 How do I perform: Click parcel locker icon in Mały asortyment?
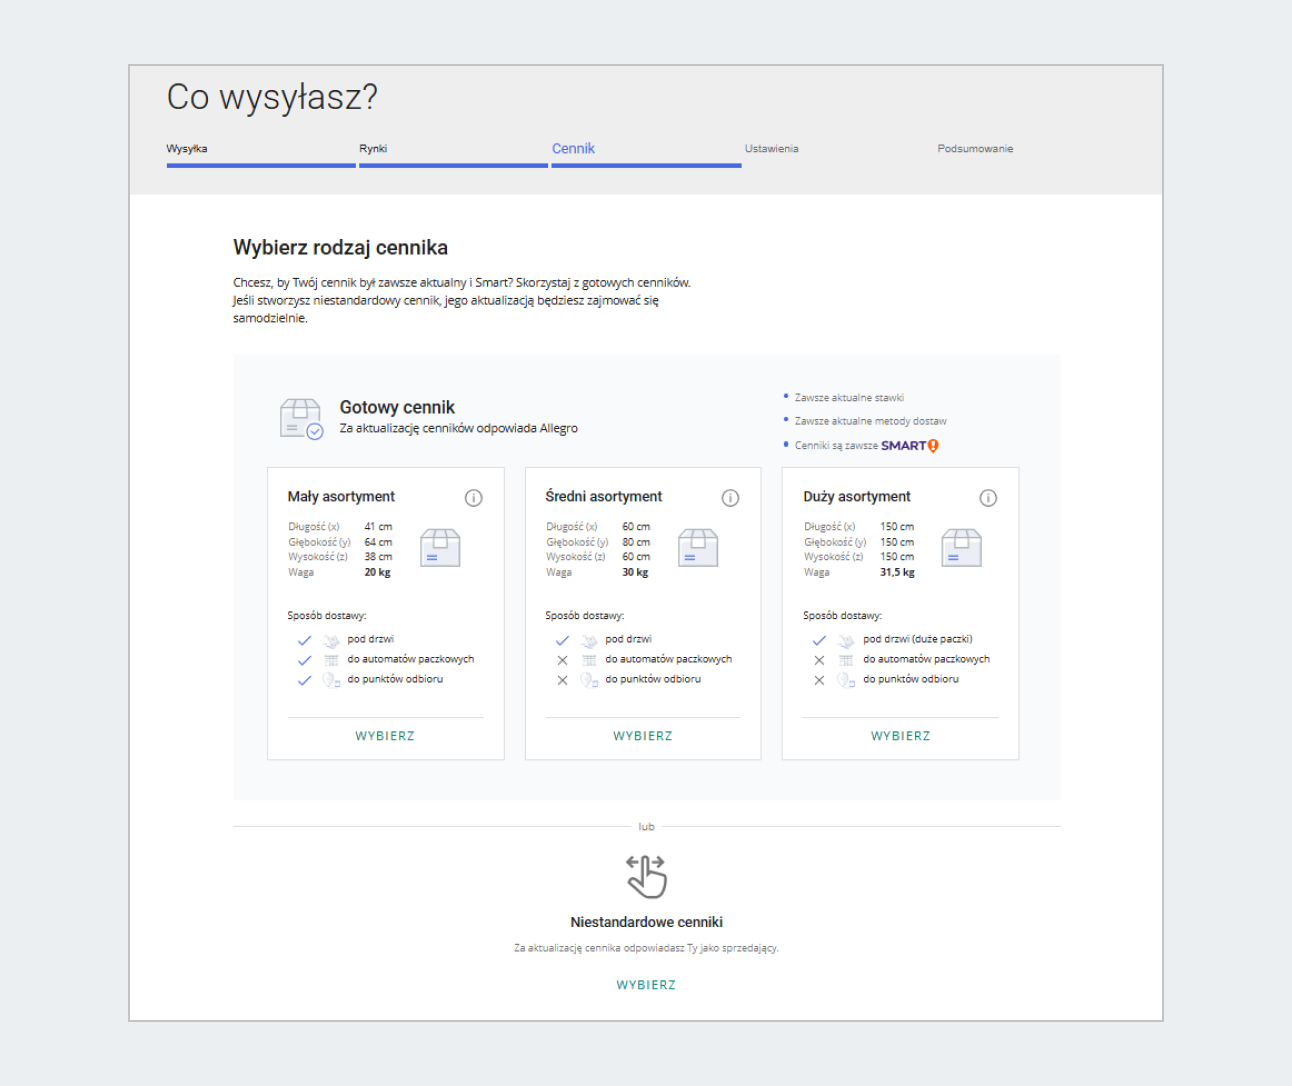(331, 660)
